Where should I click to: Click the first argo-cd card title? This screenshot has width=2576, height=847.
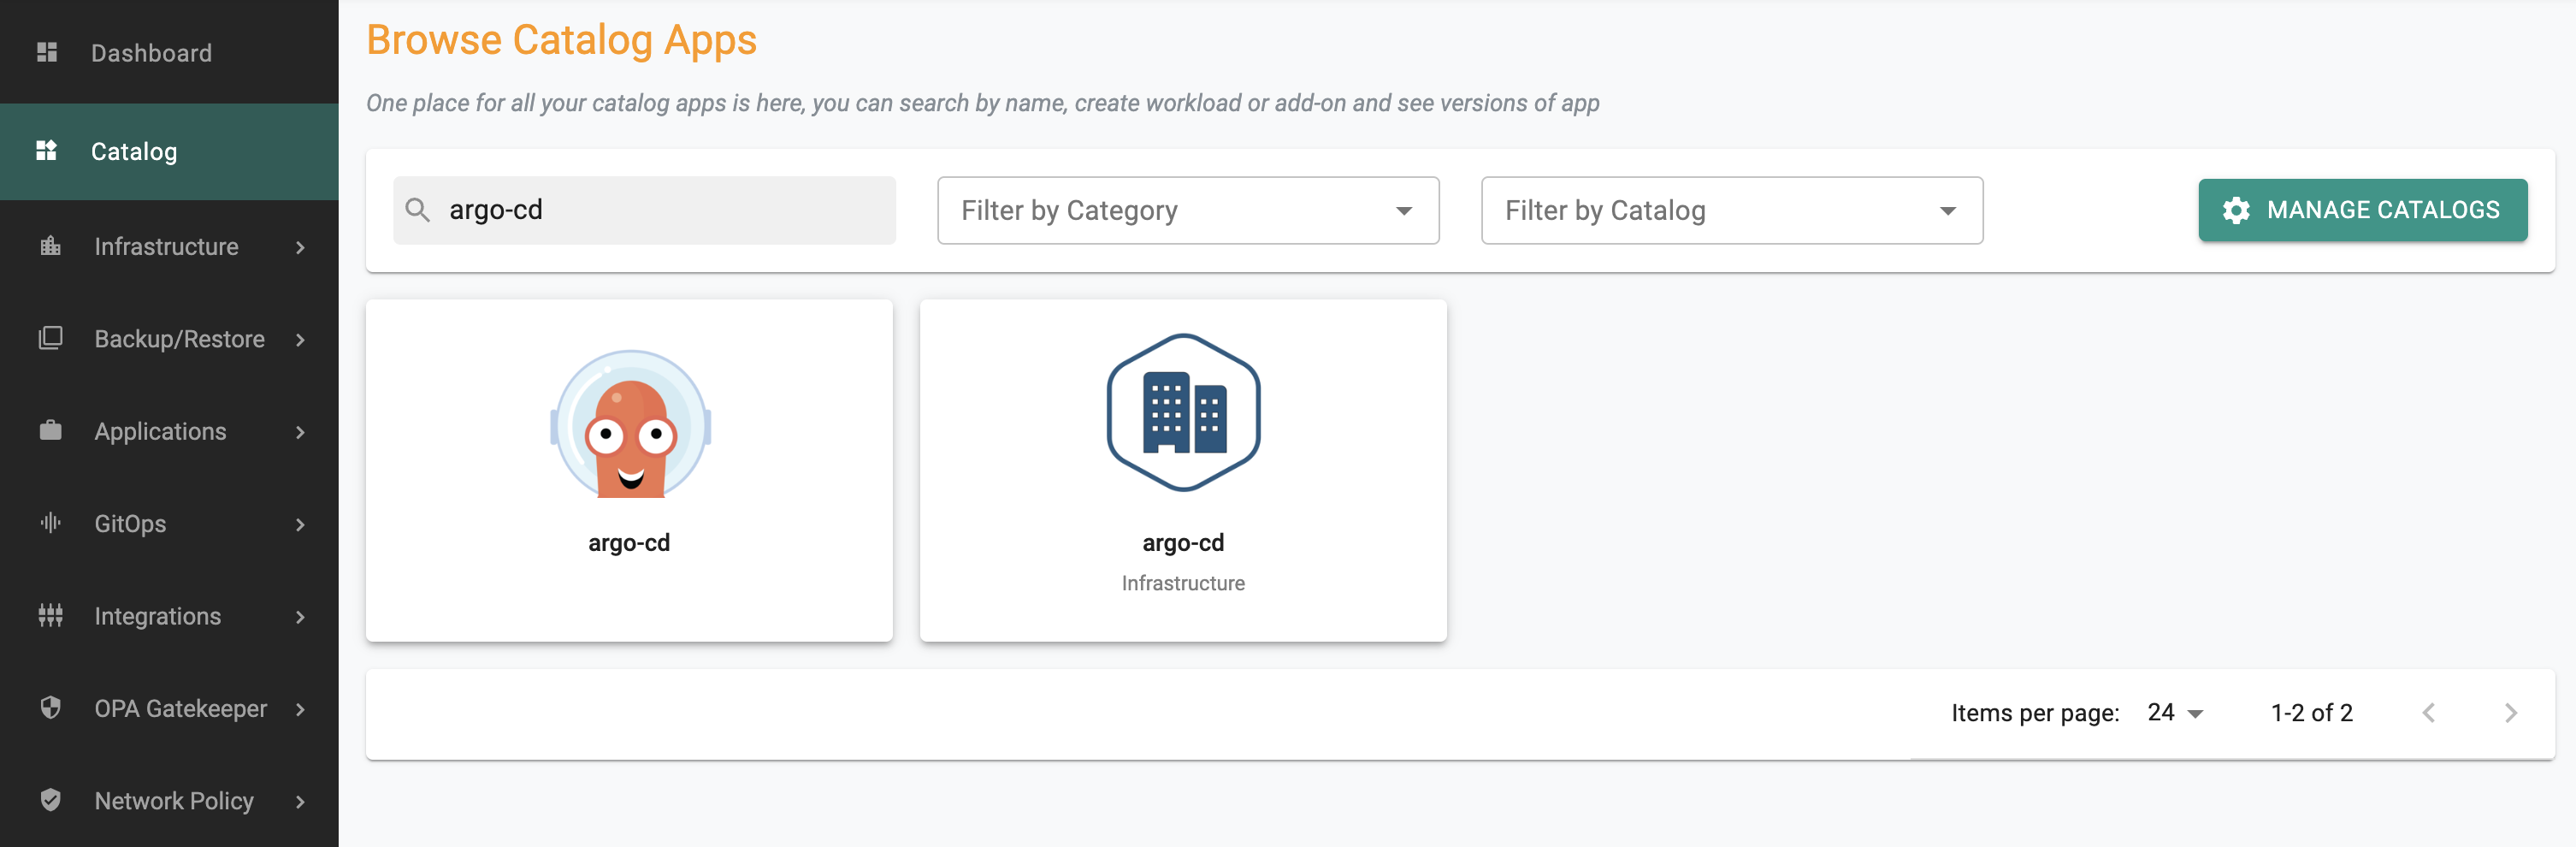coord(629,542)
